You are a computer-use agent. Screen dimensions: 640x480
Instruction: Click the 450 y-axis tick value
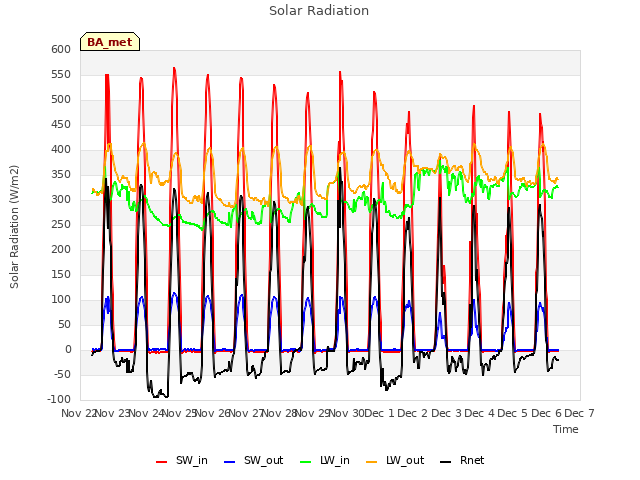click(61, 124)
